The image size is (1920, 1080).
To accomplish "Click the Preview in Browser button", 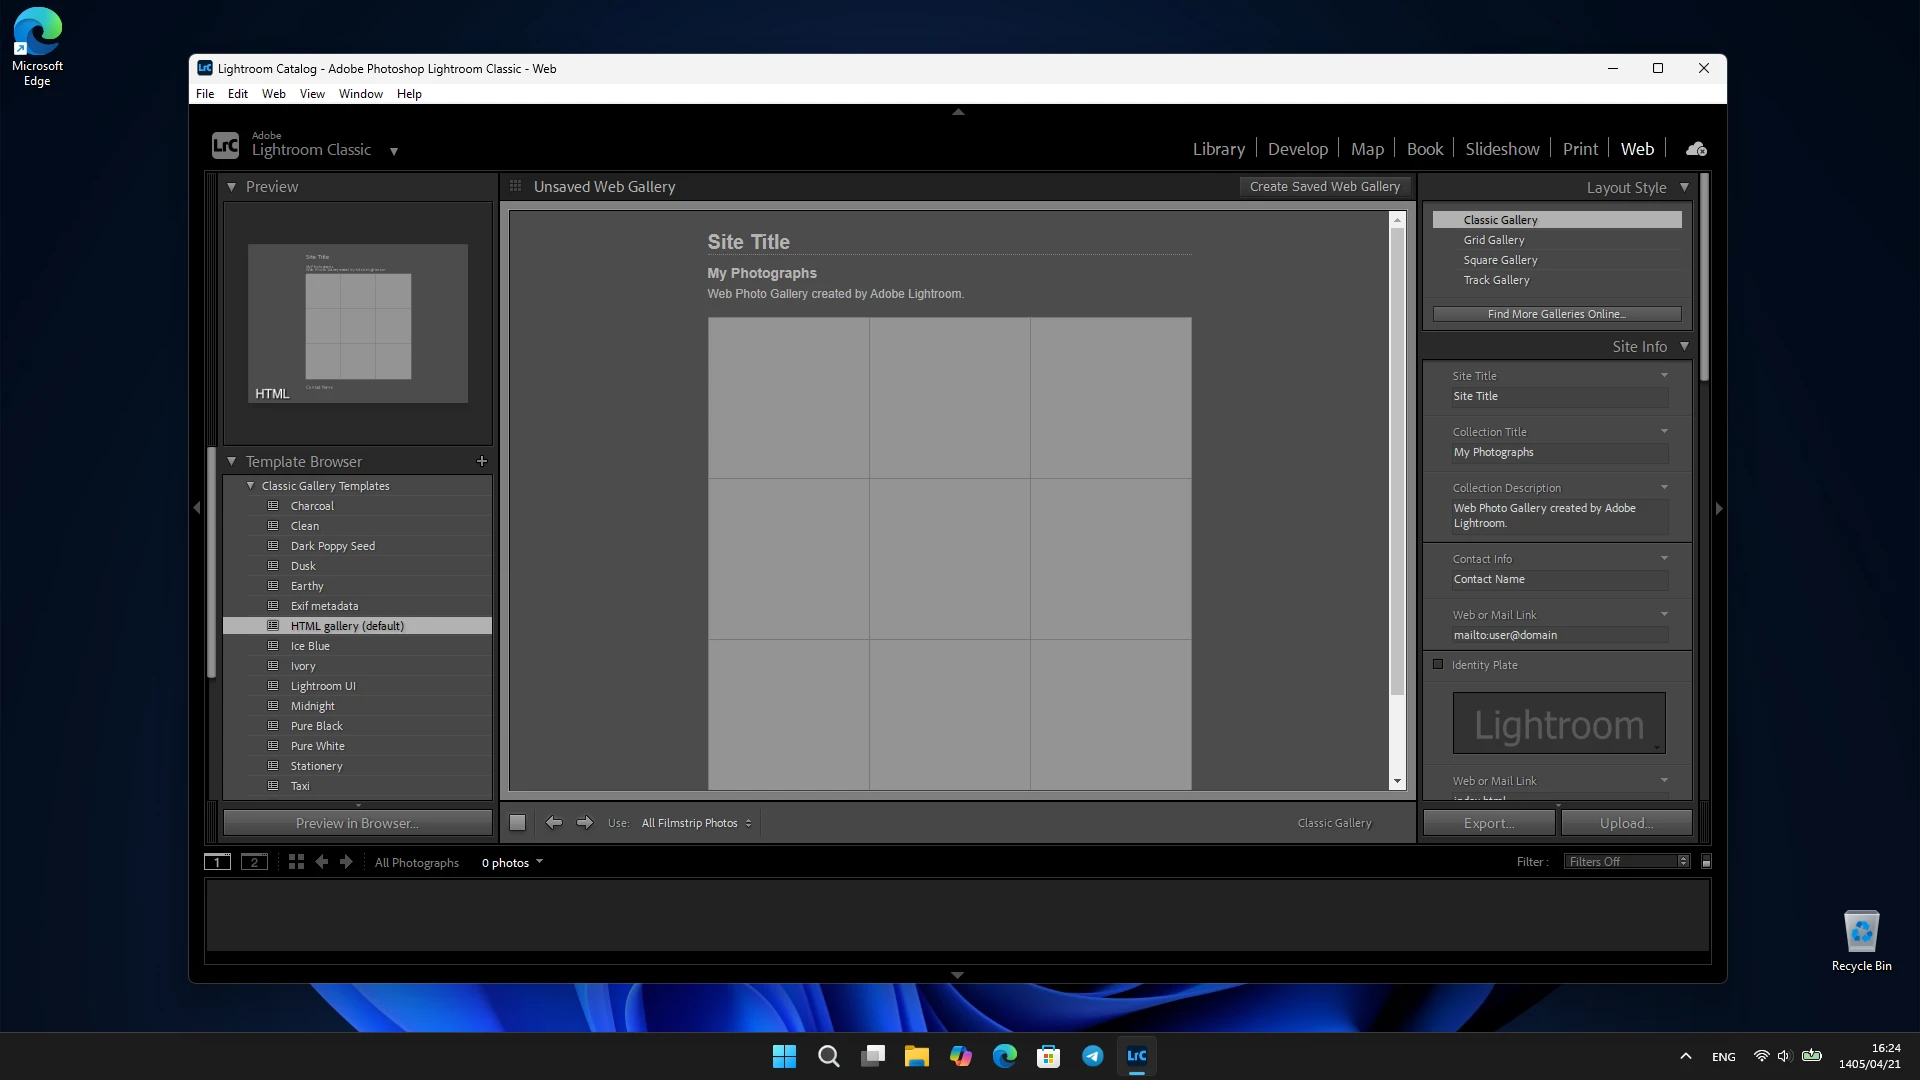I will tap(357, 823).
